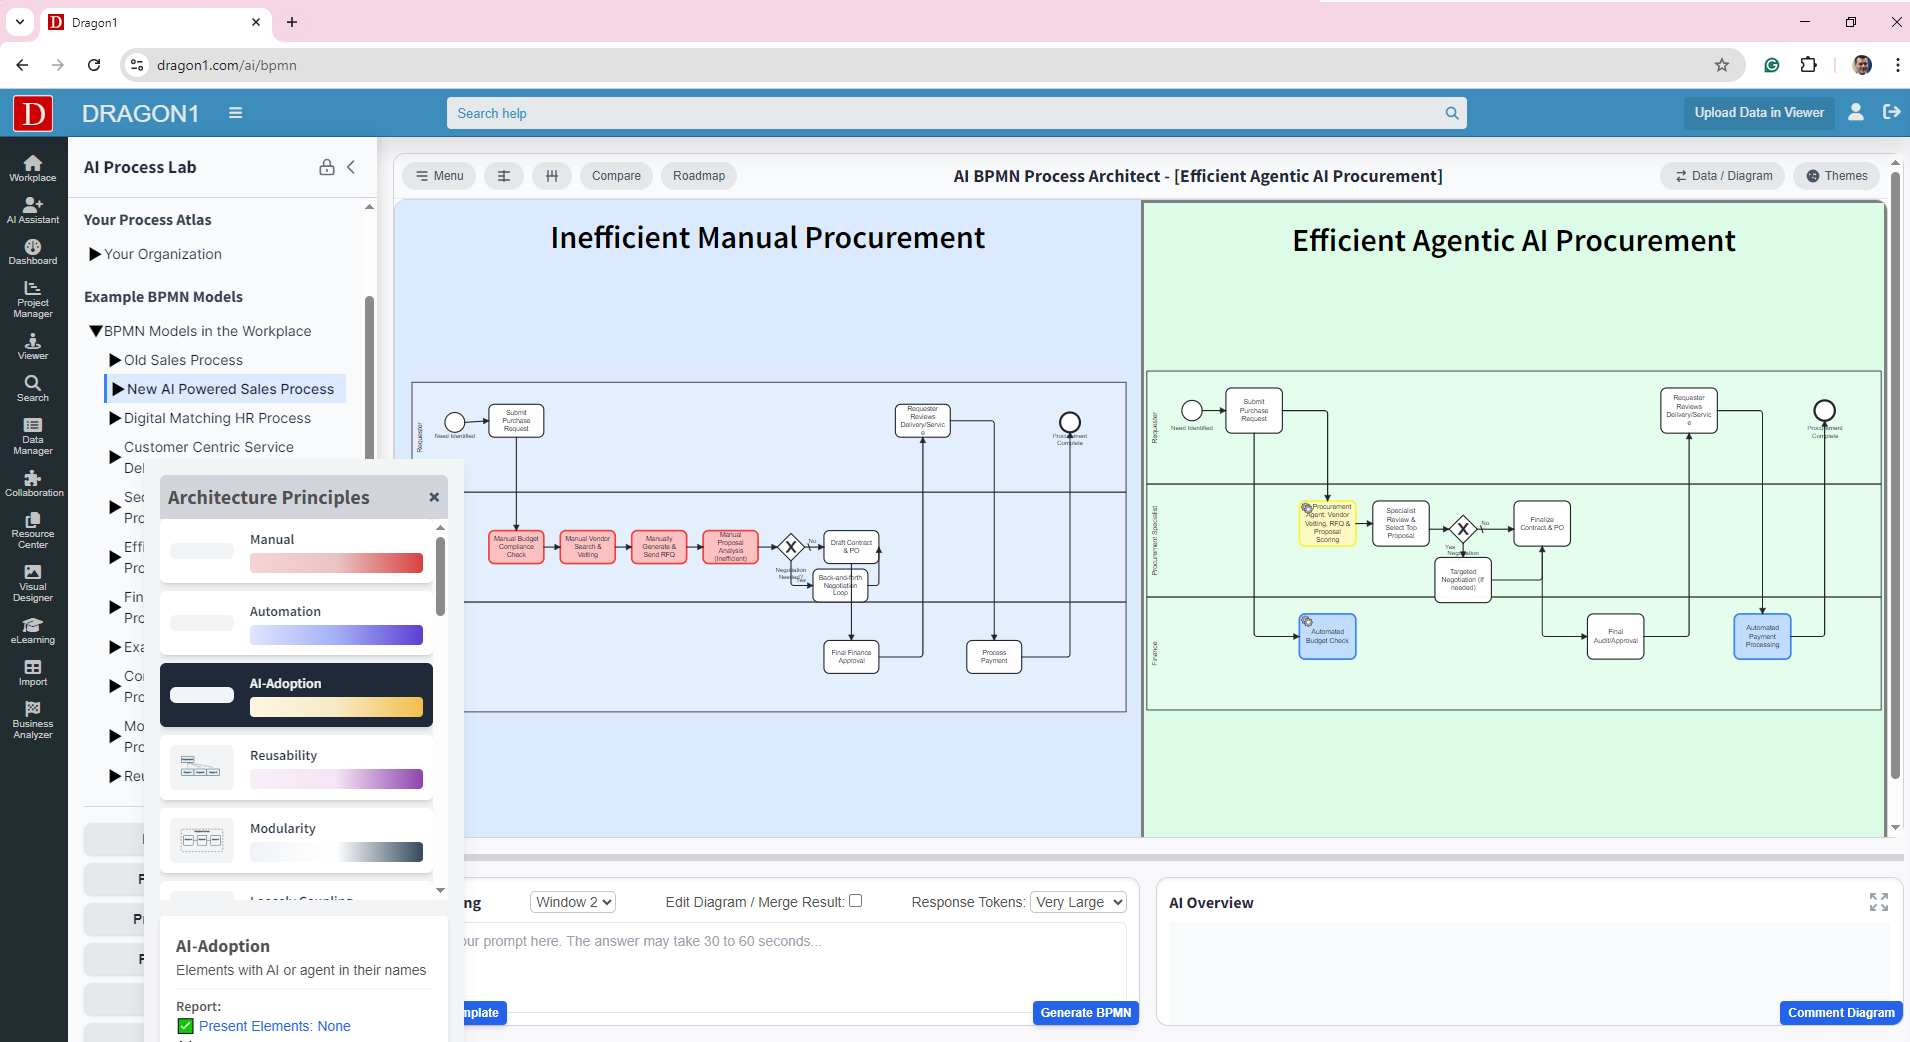Toggle the Present Elements green checkbox
The height and width of the screenshot is (1042, 1910).
[x=185, y=1026]
